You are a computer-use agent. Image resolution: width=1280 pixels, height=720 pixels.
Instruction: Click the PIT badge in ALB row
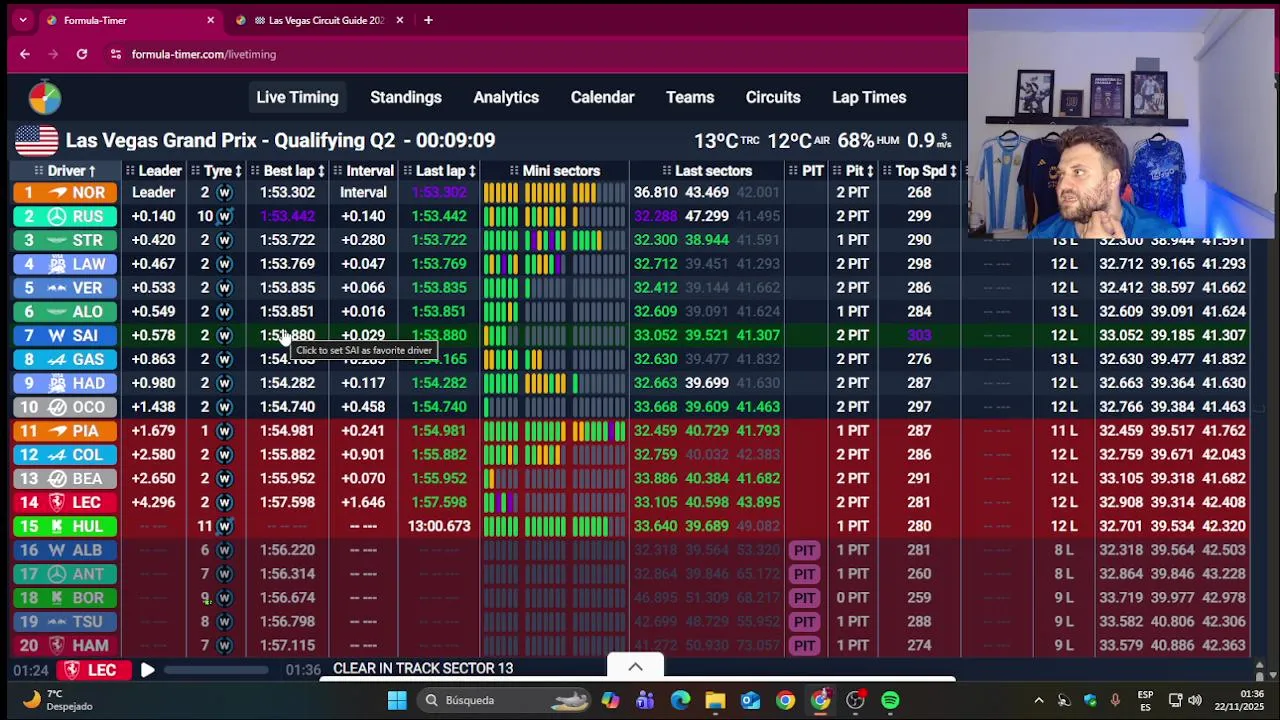[x=804, y=550]
